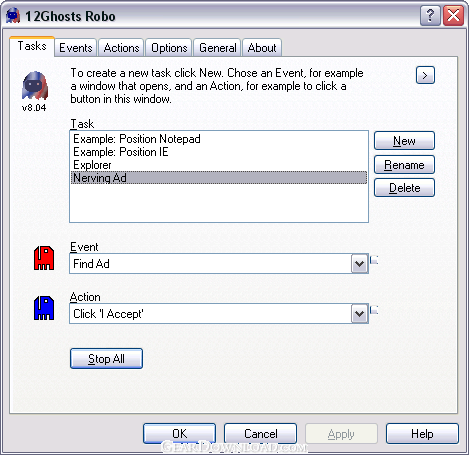Click the small flag icon beside Event dropdown

pyautogui.click(x=374, y=259)
